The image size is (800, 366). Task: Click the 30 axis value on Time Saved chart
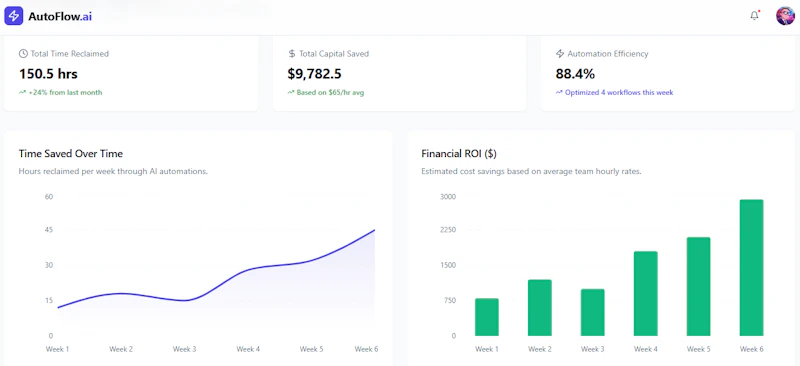click(49, 265)
